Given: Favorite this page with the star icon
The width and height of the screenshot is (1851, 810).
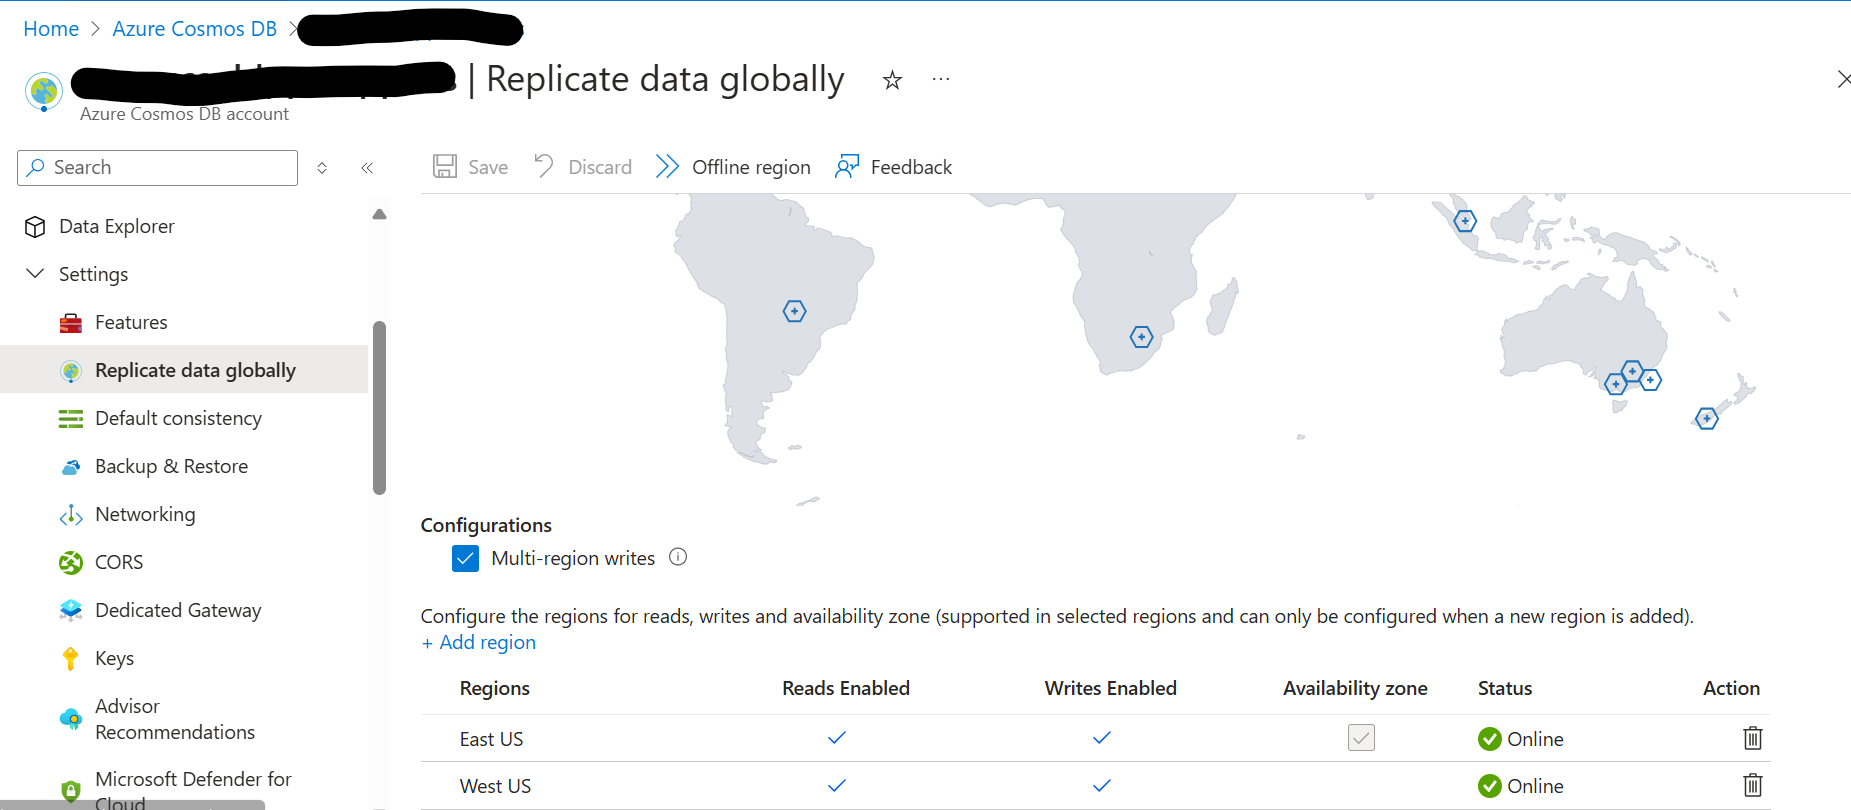Looking at the screenshot, I should tap(892, 80).
